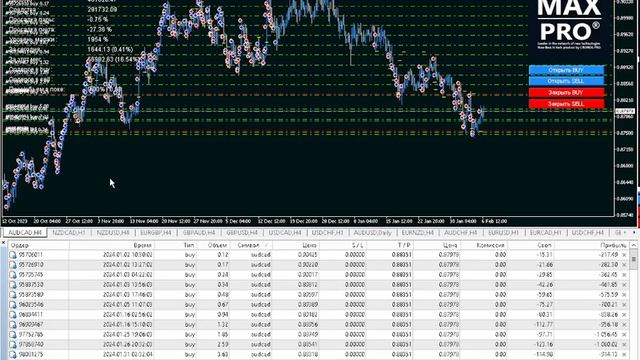Image resolution: width=640 pixels, height=360 pixels.
Task: Click the order icon of the 0.94 lot row
Action: 13,315
